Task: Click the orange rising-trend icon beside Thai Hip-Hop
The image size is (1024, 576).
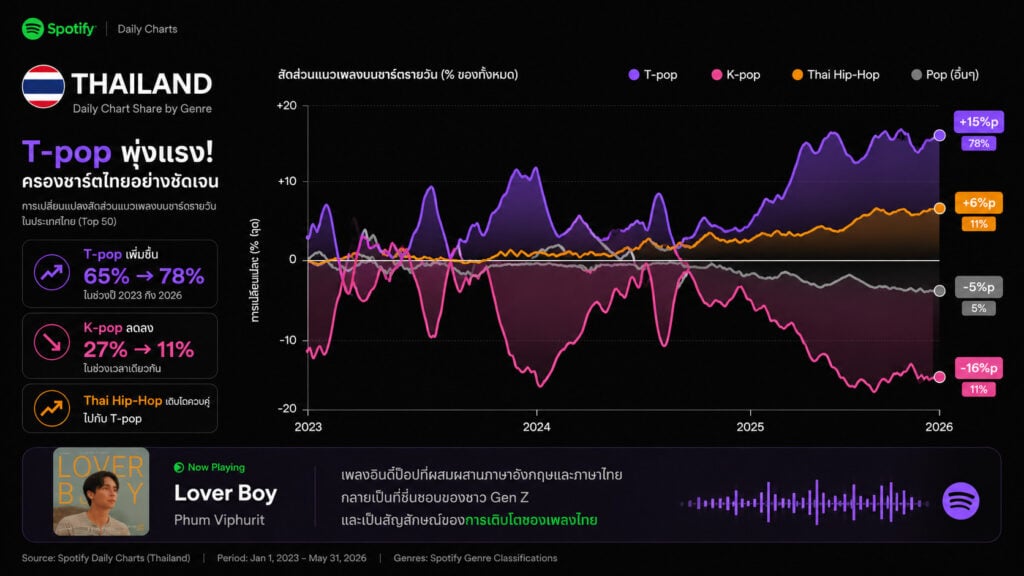Action: [x=52, y=409]
